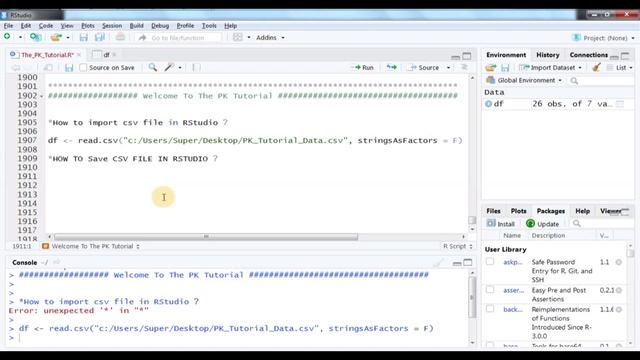Click the Environment pane search field
Image resolution: width=640 pixels, height=360 pixels.
pos(601,81)
